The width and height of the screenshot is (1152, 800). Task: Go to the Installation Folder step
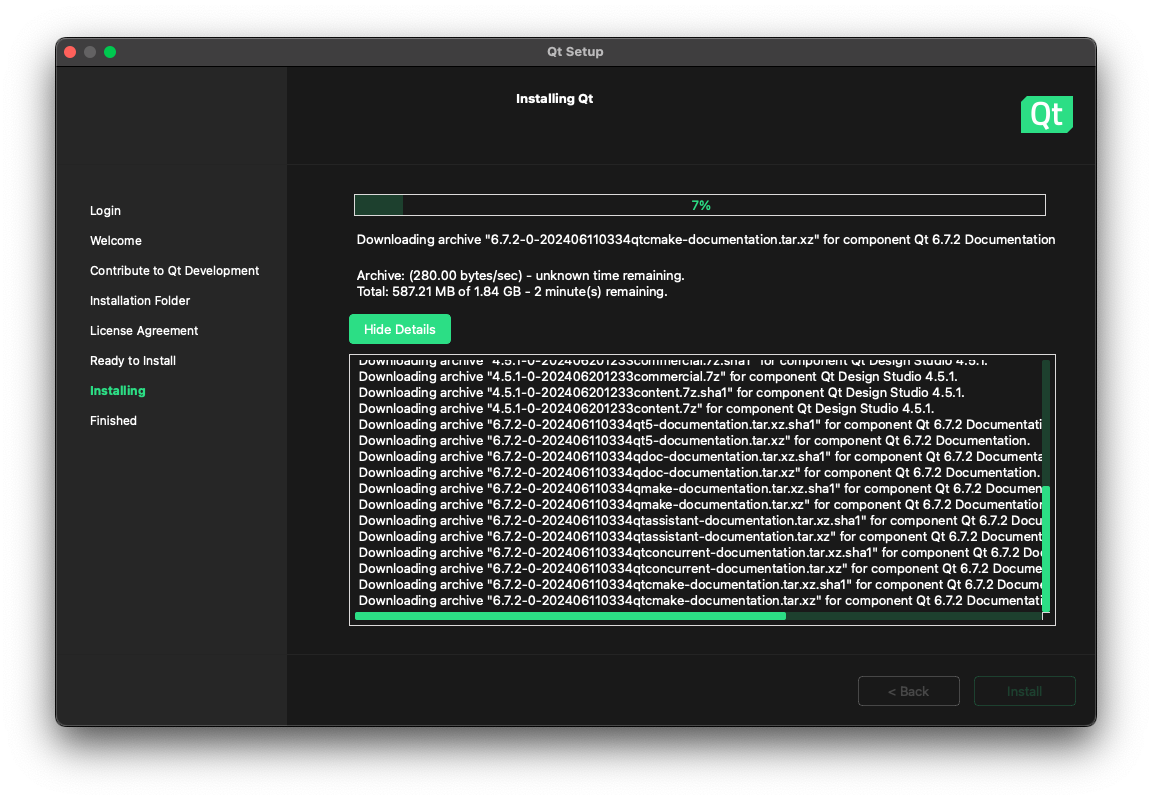click(x=140, y=301)
